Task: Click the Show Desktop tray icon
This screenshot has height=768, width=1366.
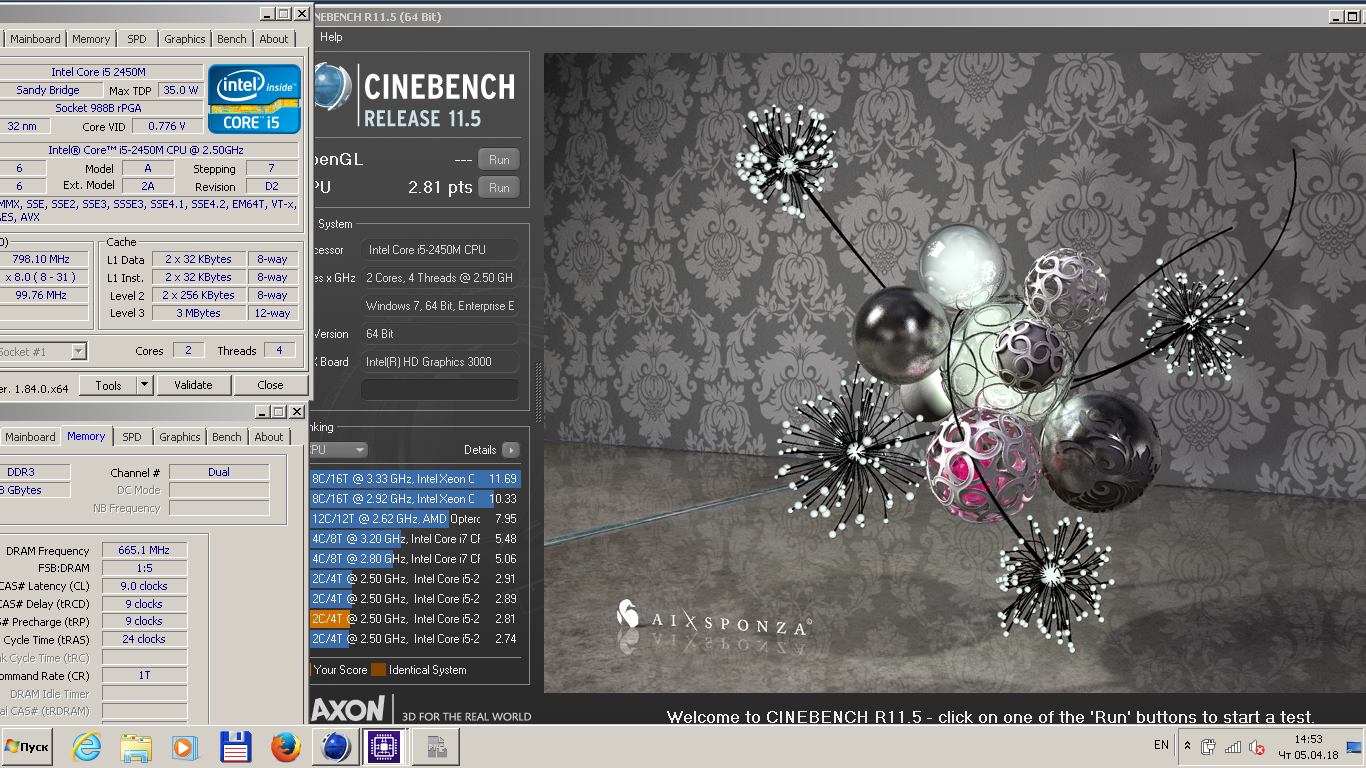Action: 1354,746
